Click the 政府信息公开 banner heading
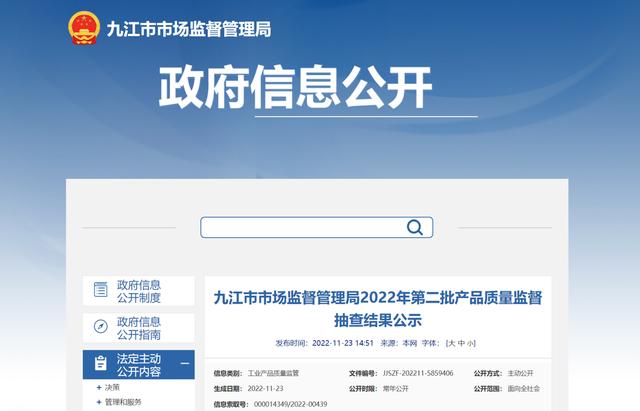Image resolution: width=640 pixels, height=411 pixels. 295,90
